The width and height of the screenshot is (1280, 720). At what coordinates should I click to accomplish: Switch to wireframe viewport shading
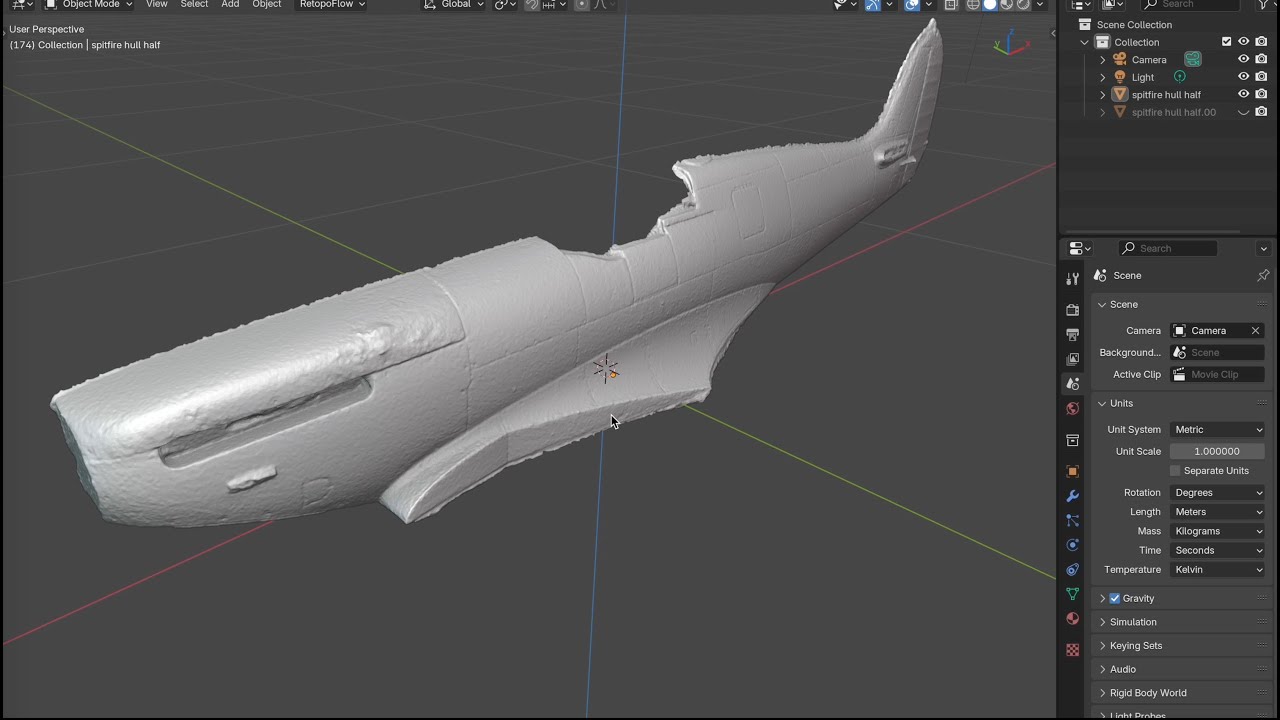pos(973,5)
